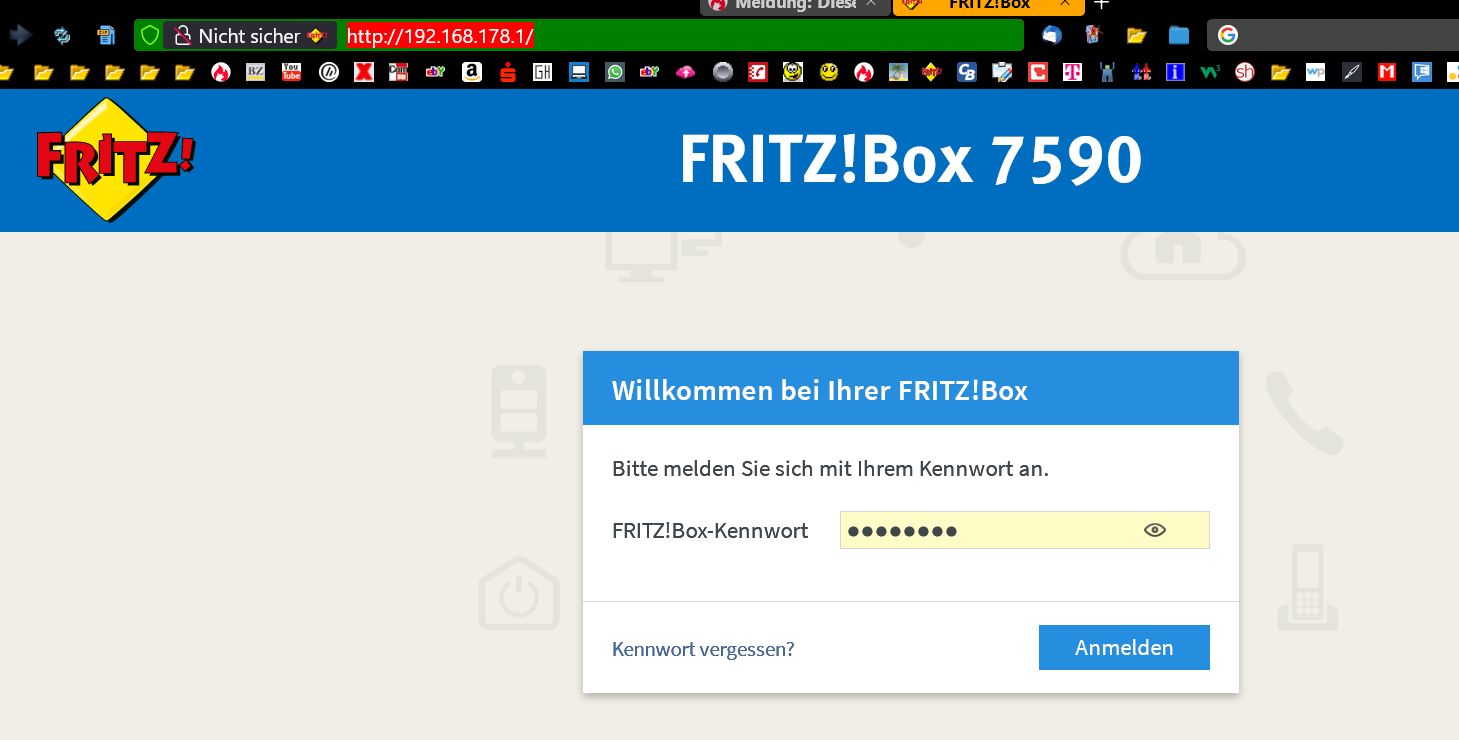Focus the Google search box
Viewport: 1459px width, 740px height.
click(x=1333, y=35)
